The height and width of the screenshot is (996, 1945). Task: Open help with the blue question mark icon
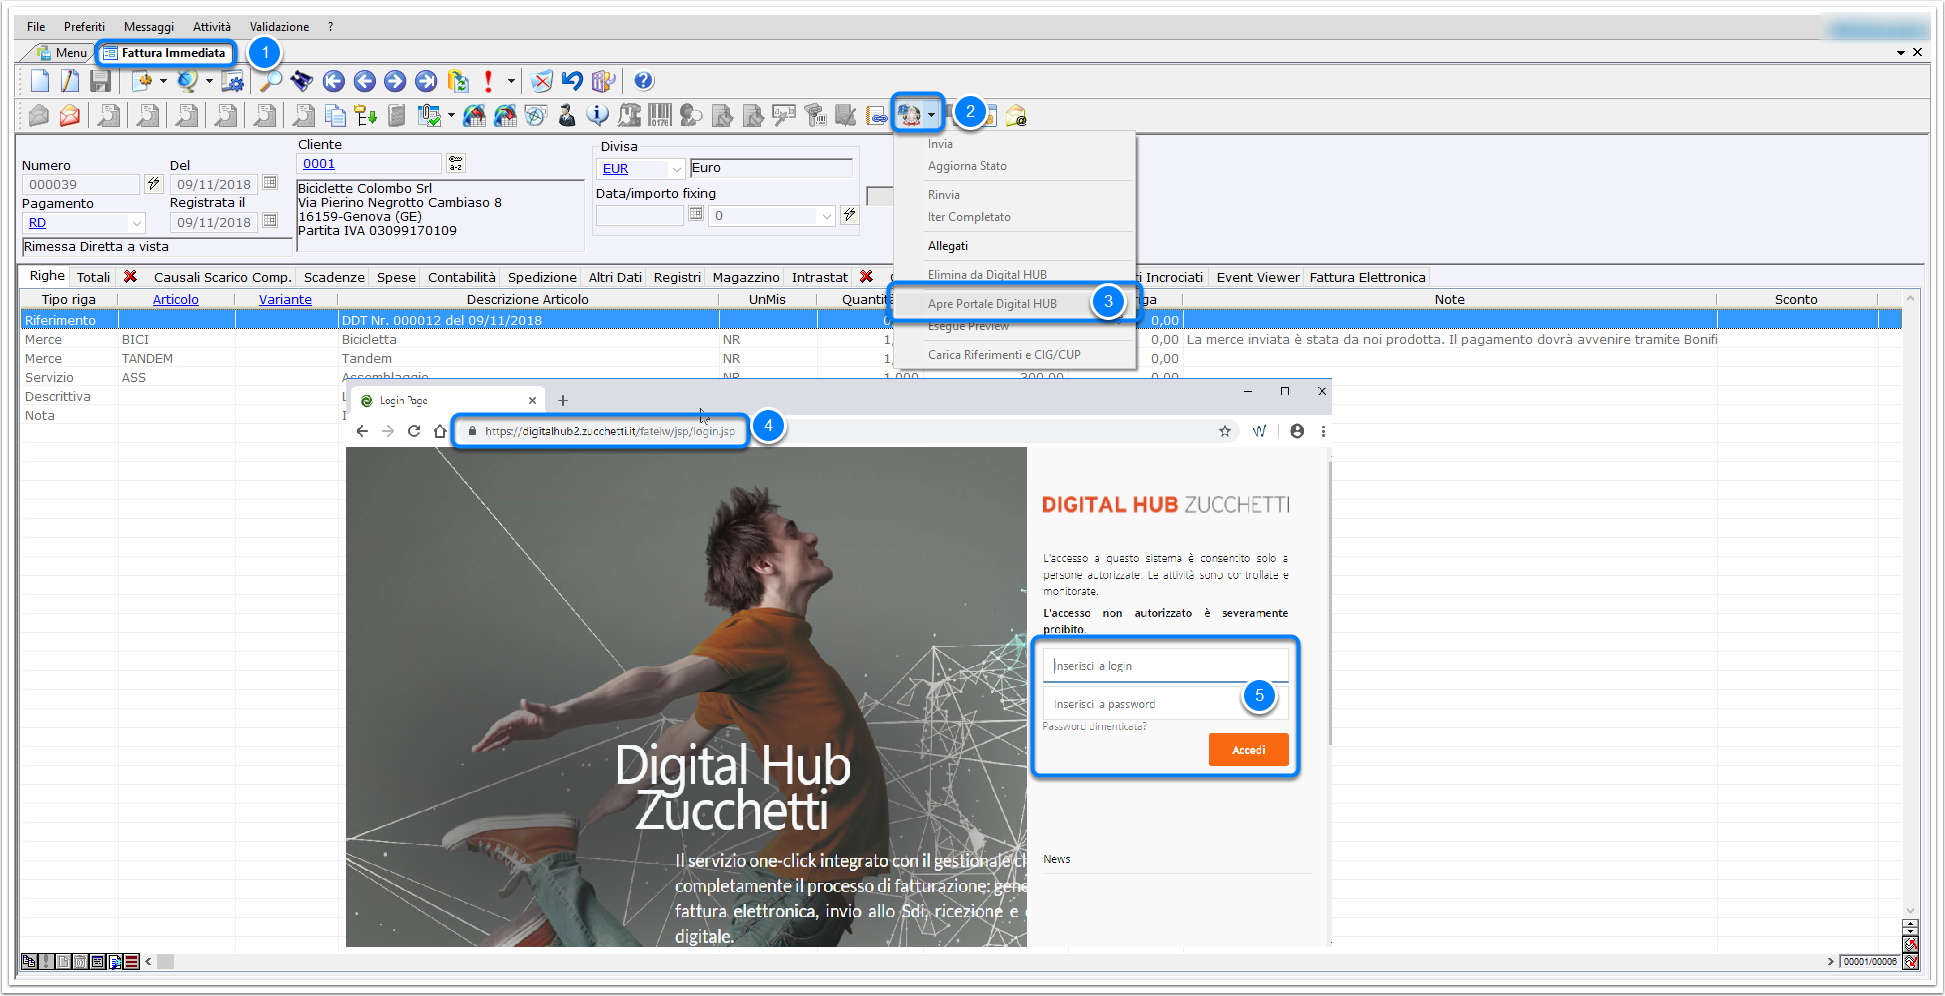pos(644,81)
